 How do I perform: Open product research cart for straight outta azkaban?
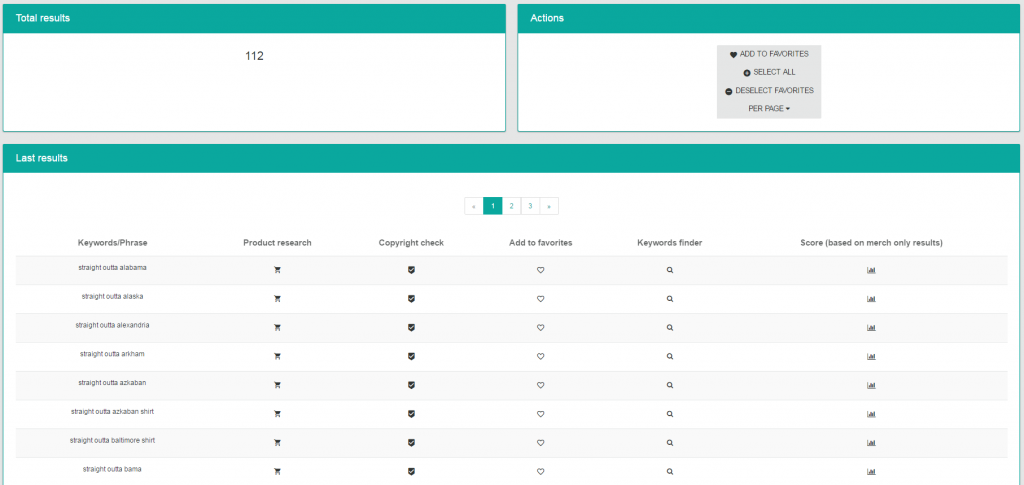coord(277,385)
